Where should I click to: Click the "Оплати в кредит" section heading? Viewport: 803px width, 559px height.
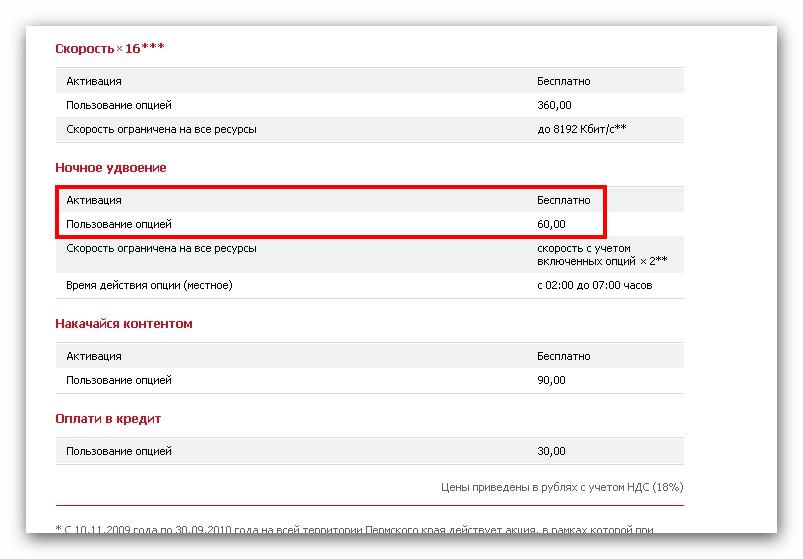pyautogui.click(x=108, y=419)
